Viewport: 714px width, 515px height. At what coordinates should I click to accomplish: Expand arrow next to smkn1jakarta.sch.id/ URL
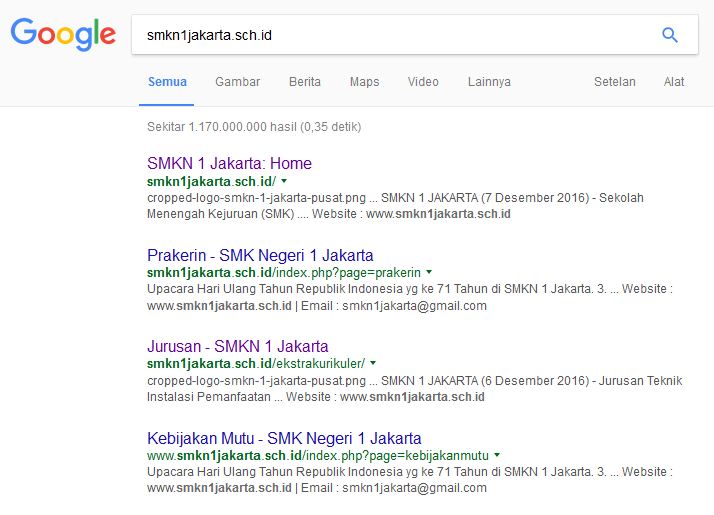tap(284, 181)
